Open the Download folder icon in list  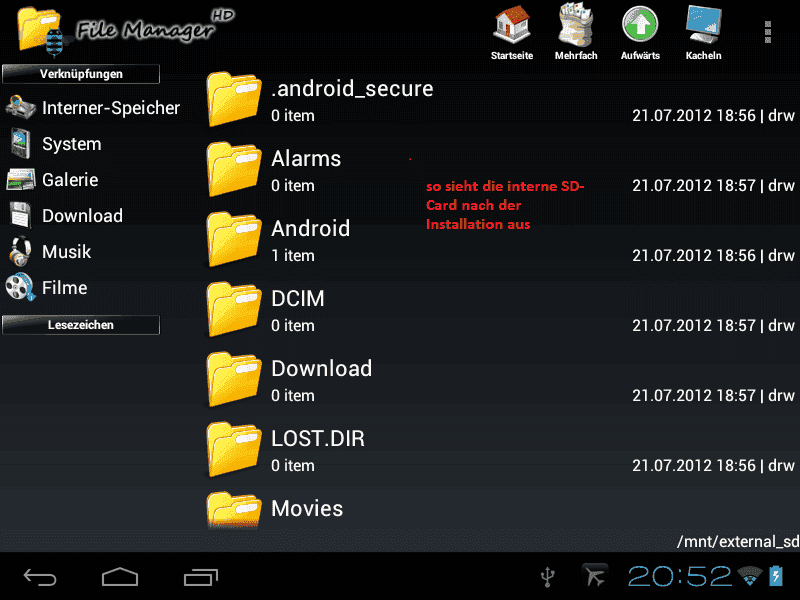[x=234, y=379]
